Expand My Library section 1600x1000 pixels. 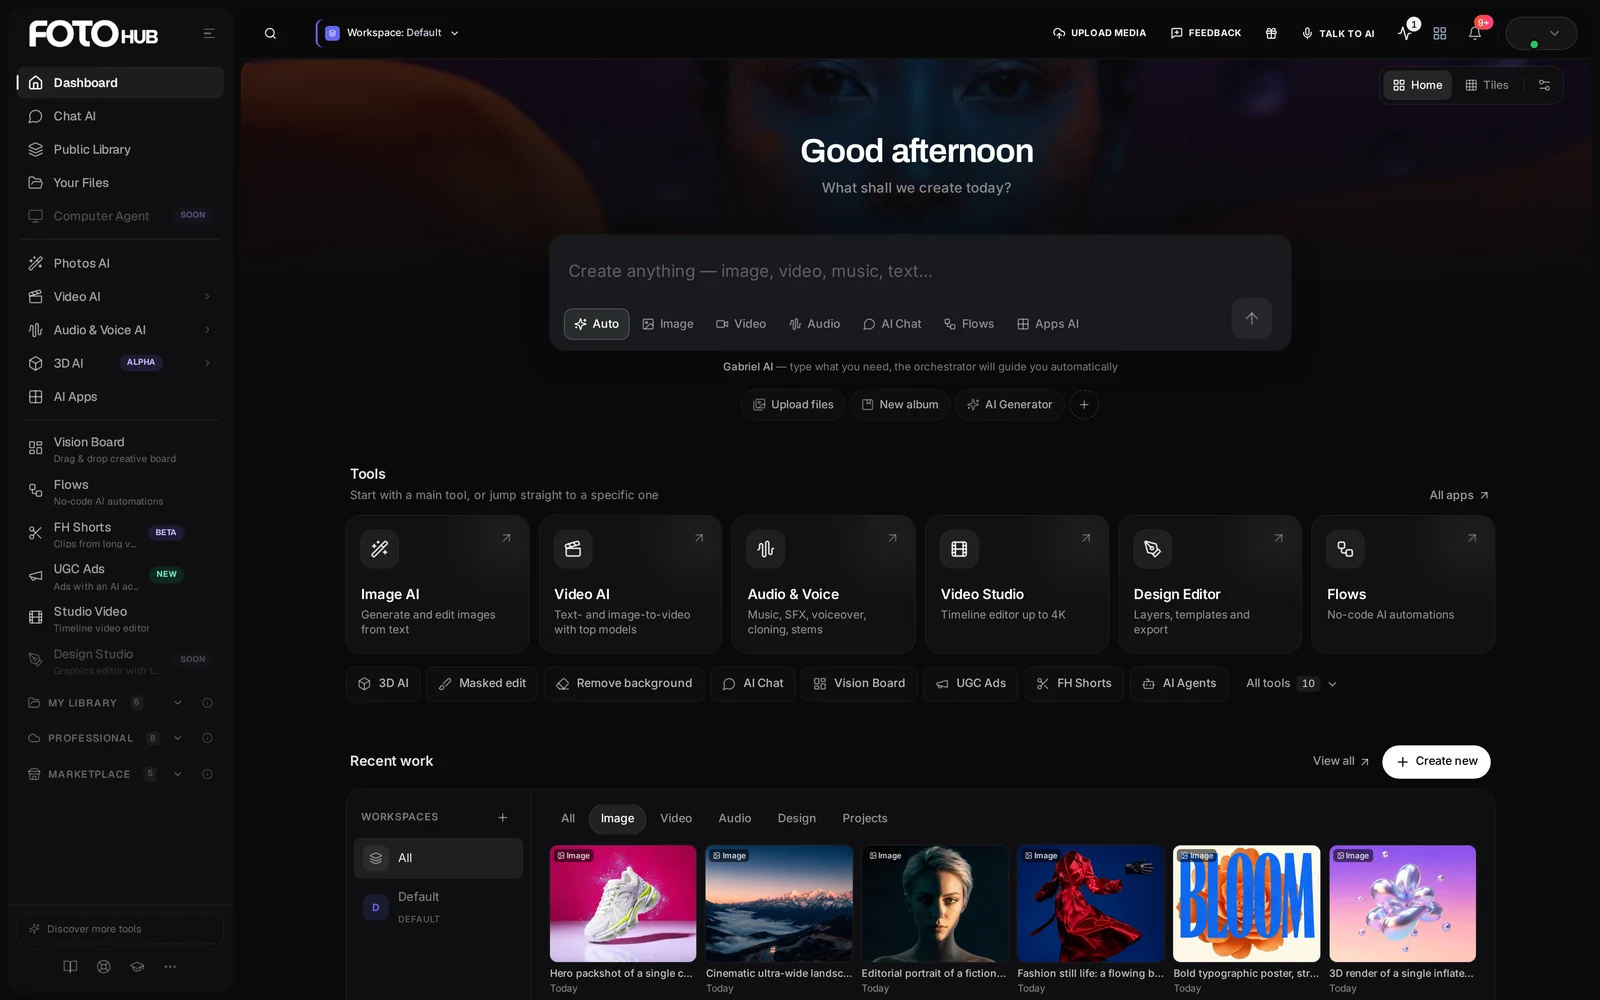pyautogui.click(x=178, y=703)
